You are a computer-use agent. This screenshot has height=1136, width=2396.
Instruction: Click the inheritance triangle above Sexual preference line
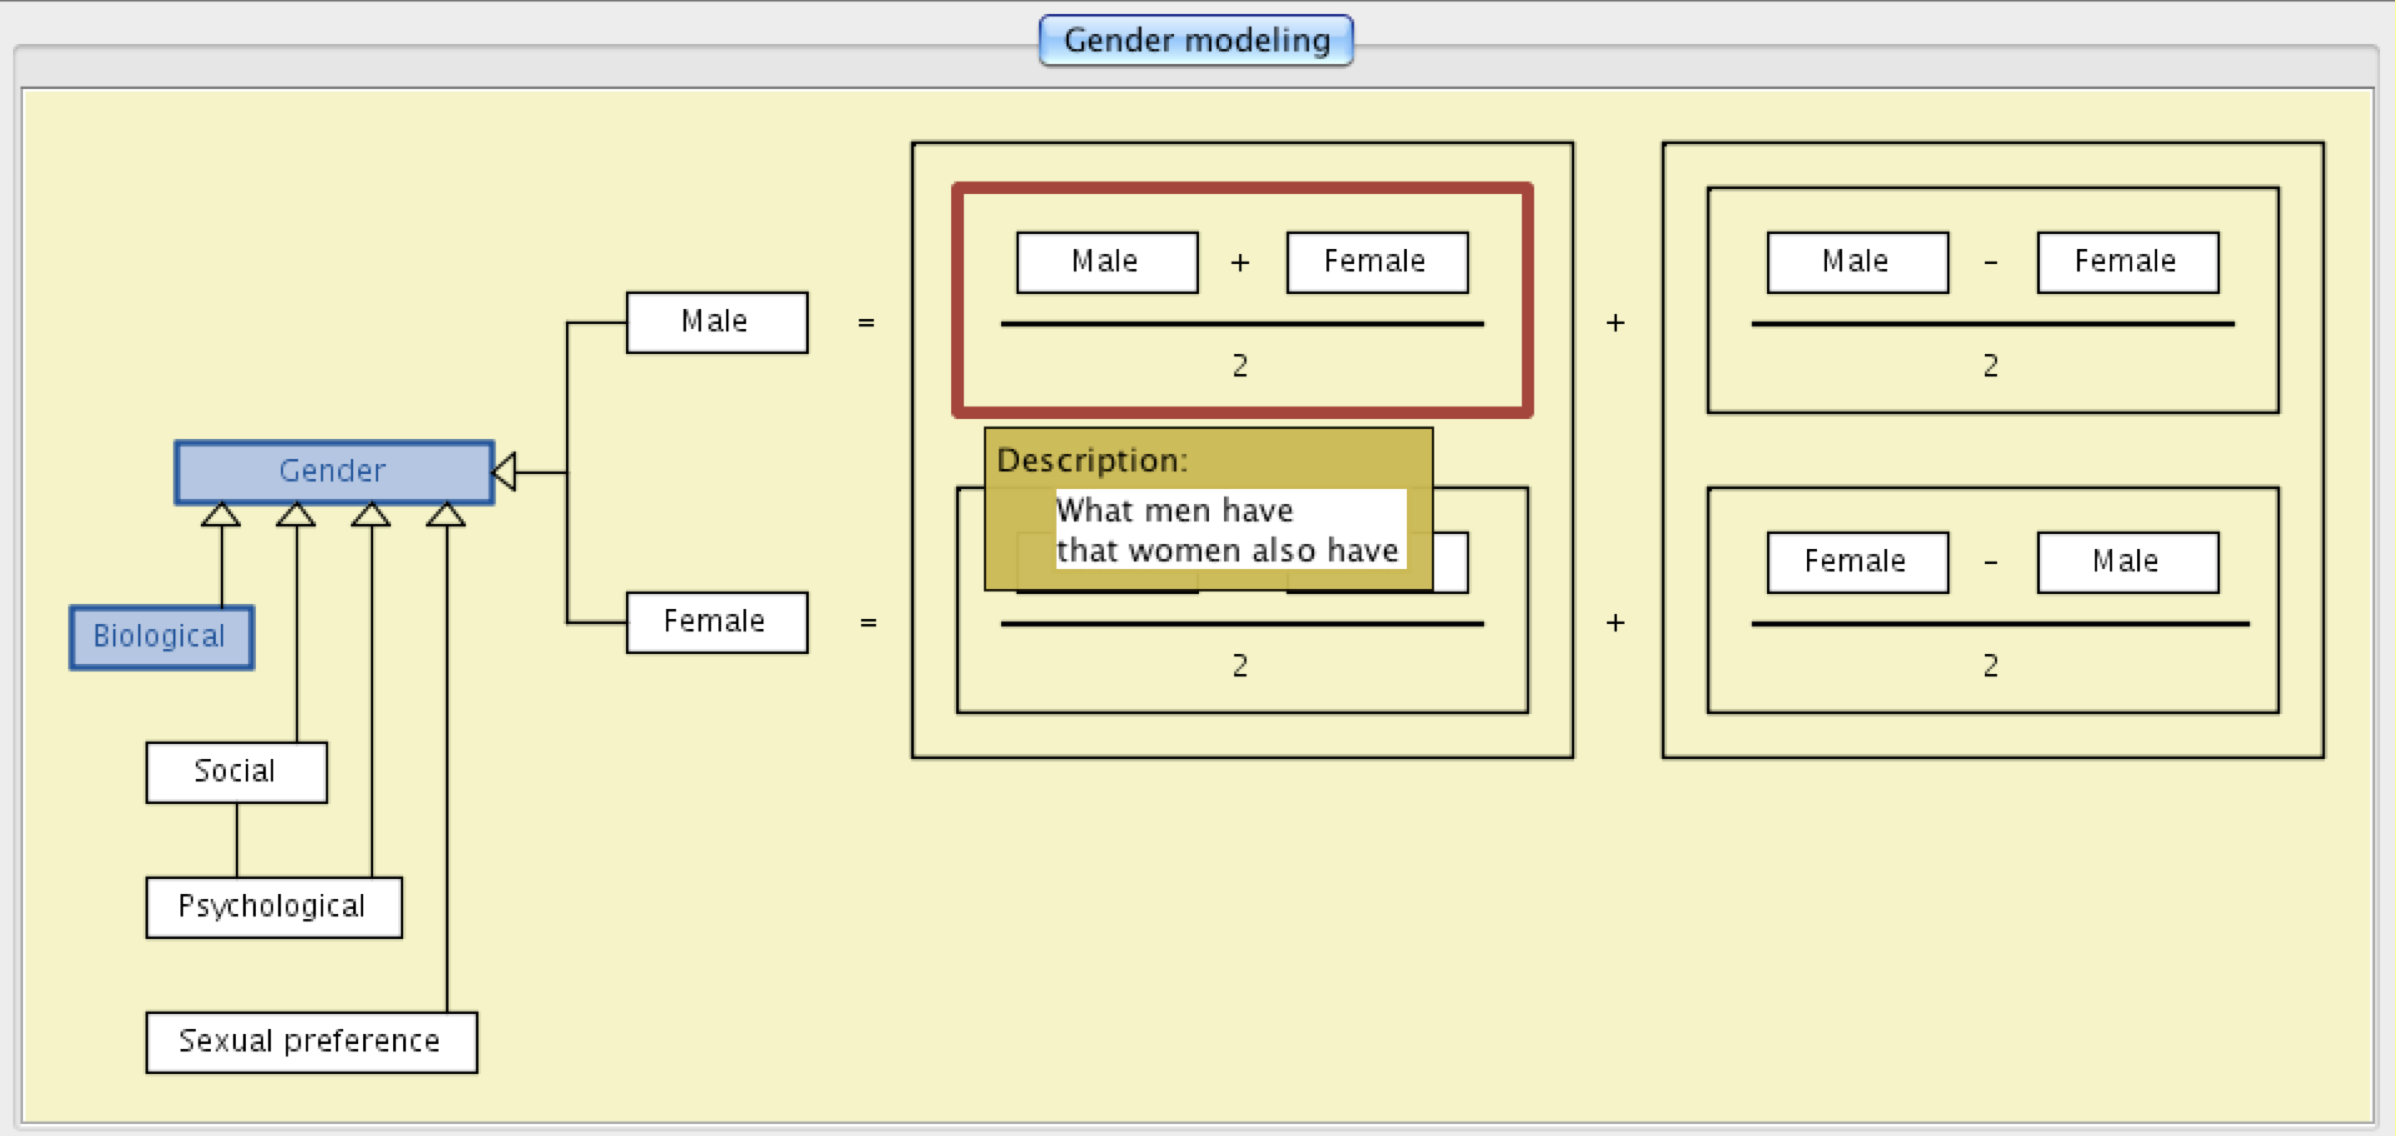coord(446,515)
